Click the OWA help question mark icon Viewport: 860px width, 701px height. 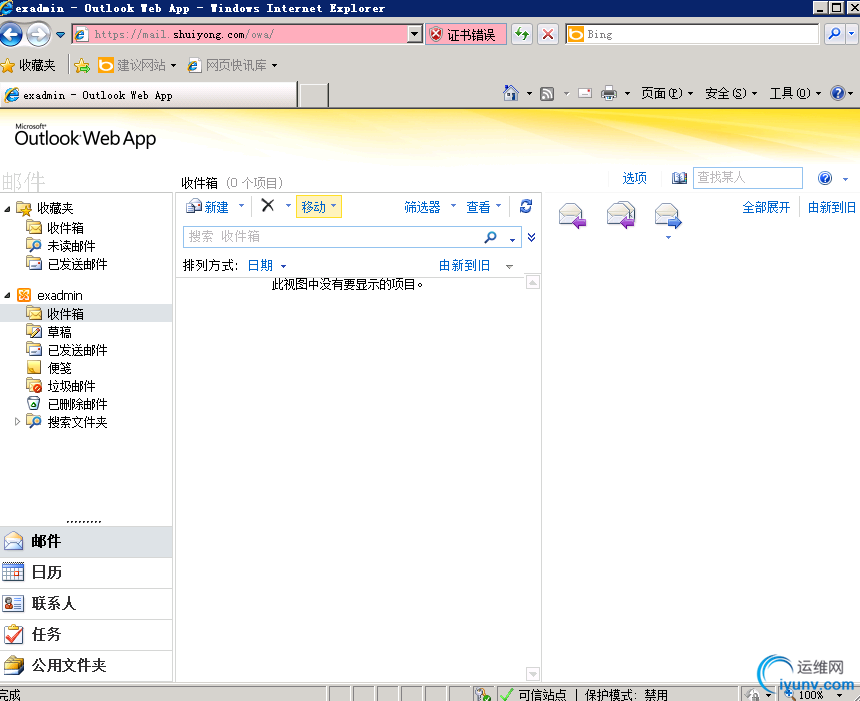(825, 178)
